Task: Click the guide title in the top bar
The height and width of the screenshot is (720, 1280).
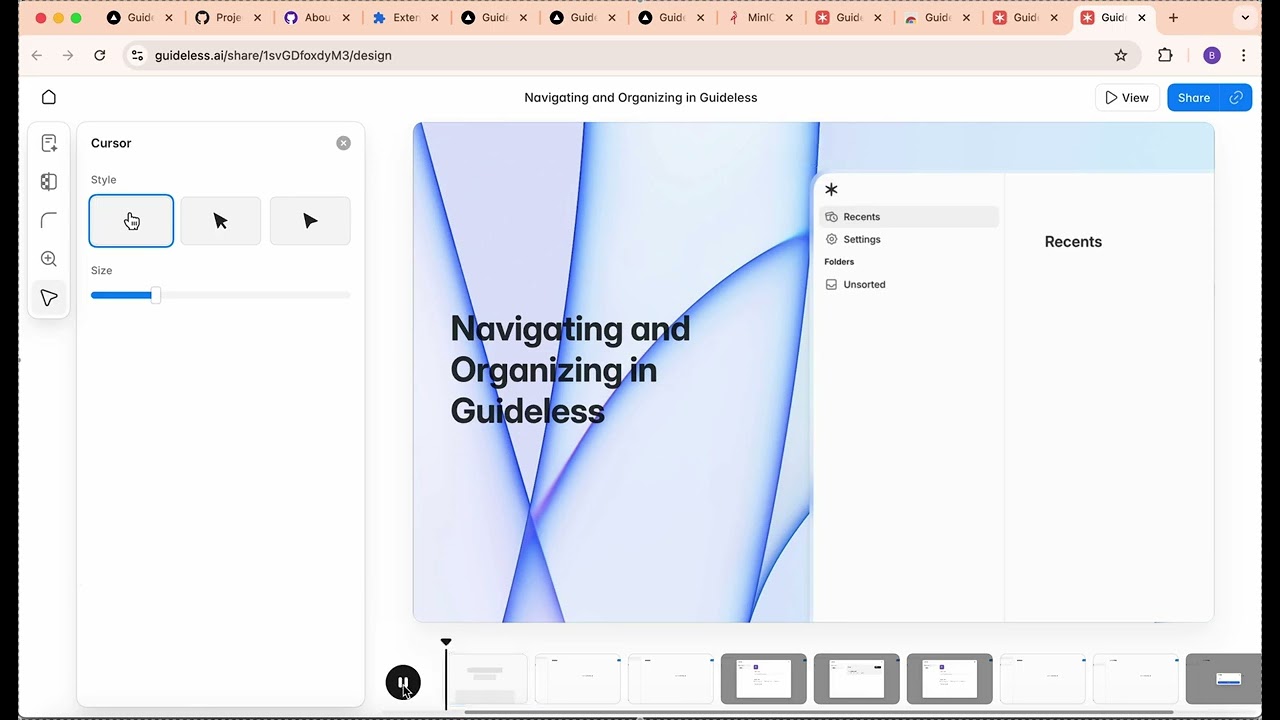Action: tap(641, 97)
